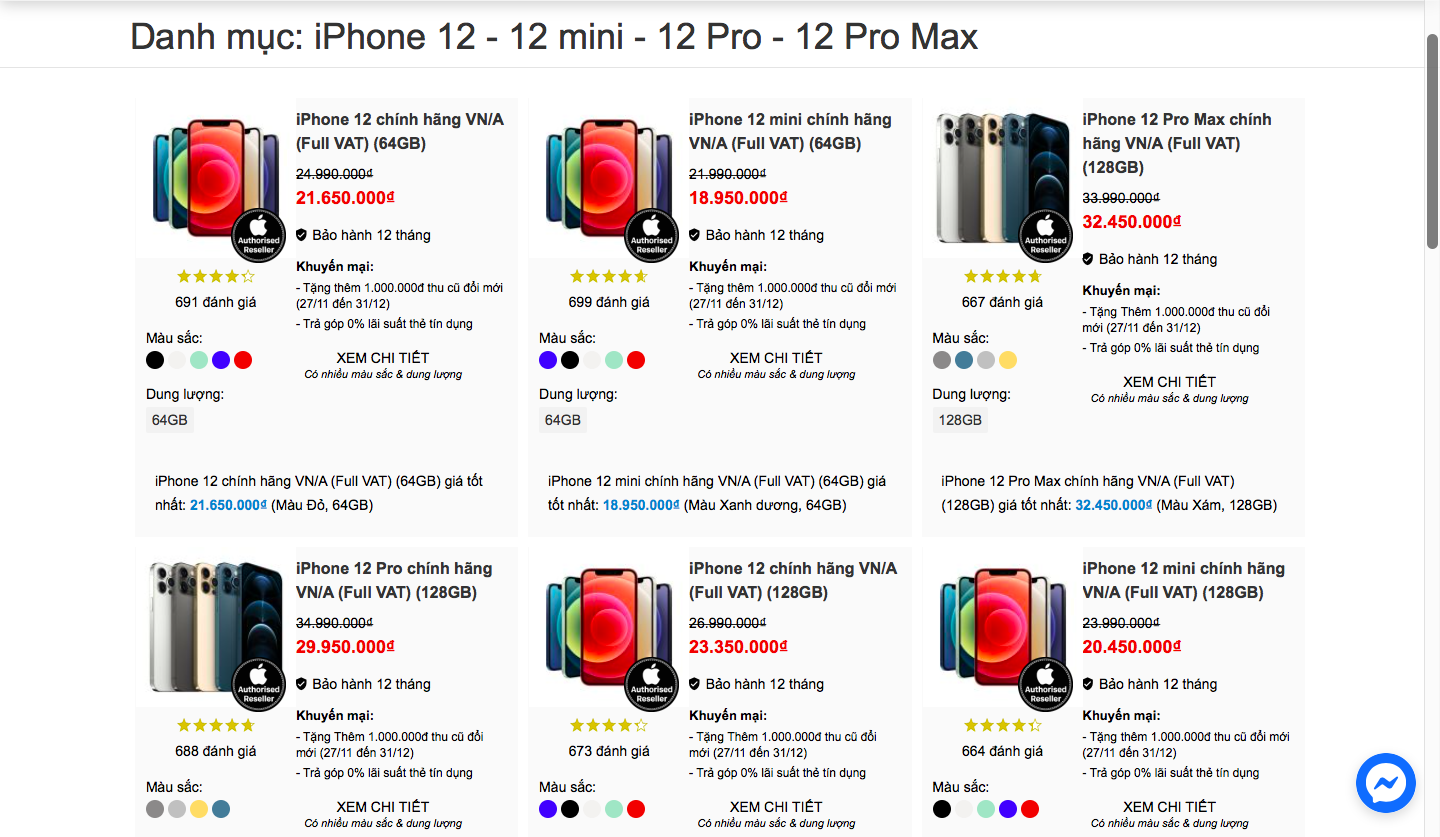Click the star rating under iPhone 12 Pro Max
Screen dimensions: 1440x837
click(1002, 276)
